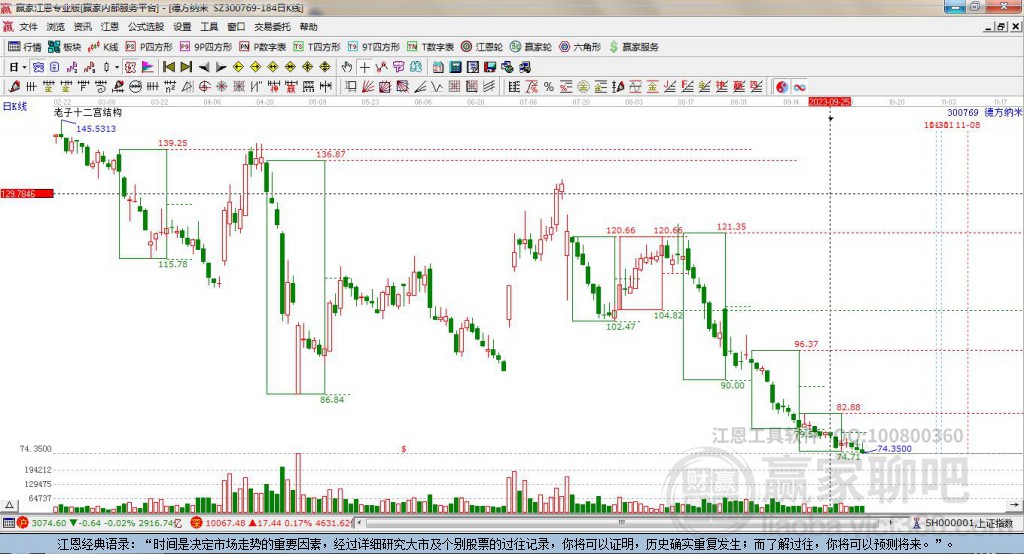The image size is (1024, 554).
Task: Click the percent sign tool icon
Action: [549, 86]
